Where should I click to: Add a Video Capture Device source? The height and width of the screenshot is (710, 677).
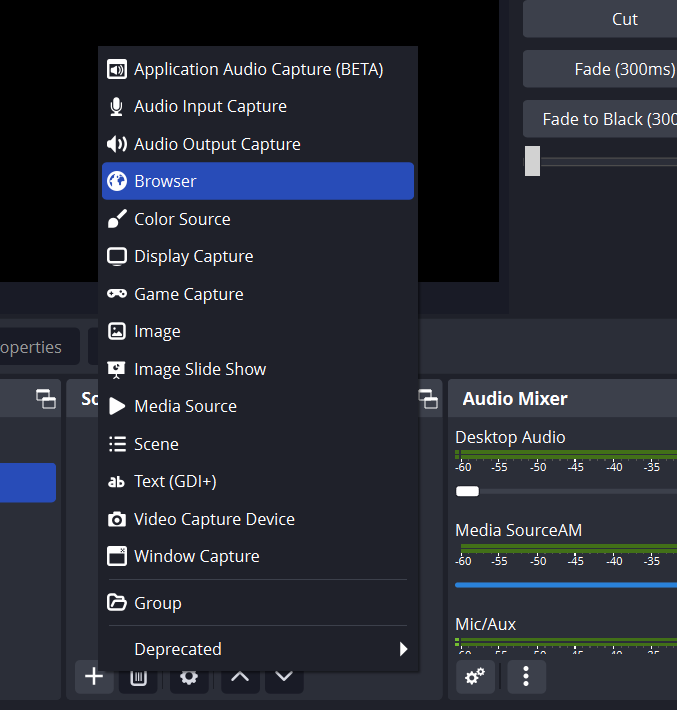tap(258, 519)
